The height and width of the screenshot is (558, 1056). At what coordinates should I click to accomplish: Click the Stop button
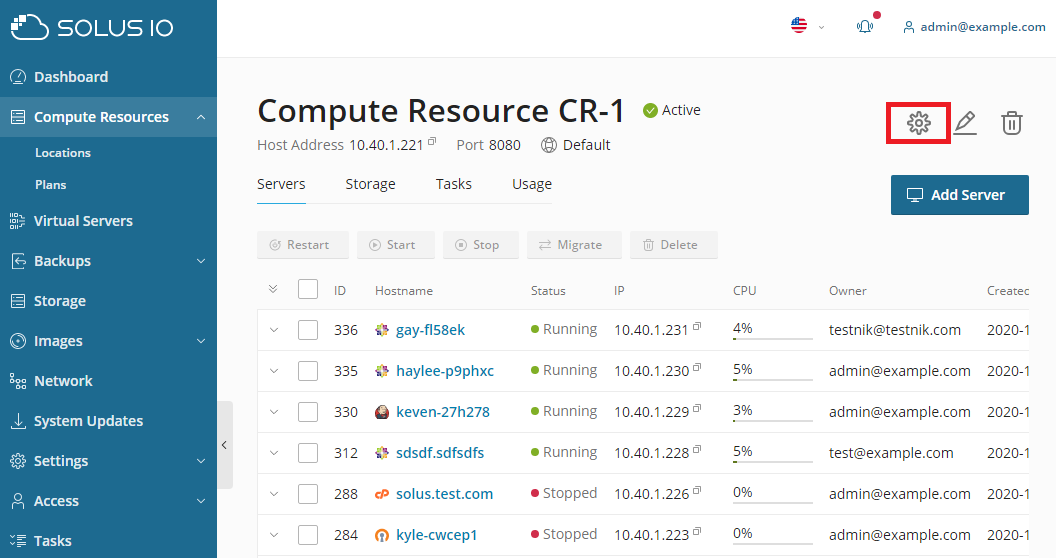pyautogui.click(x=481, y=245)
